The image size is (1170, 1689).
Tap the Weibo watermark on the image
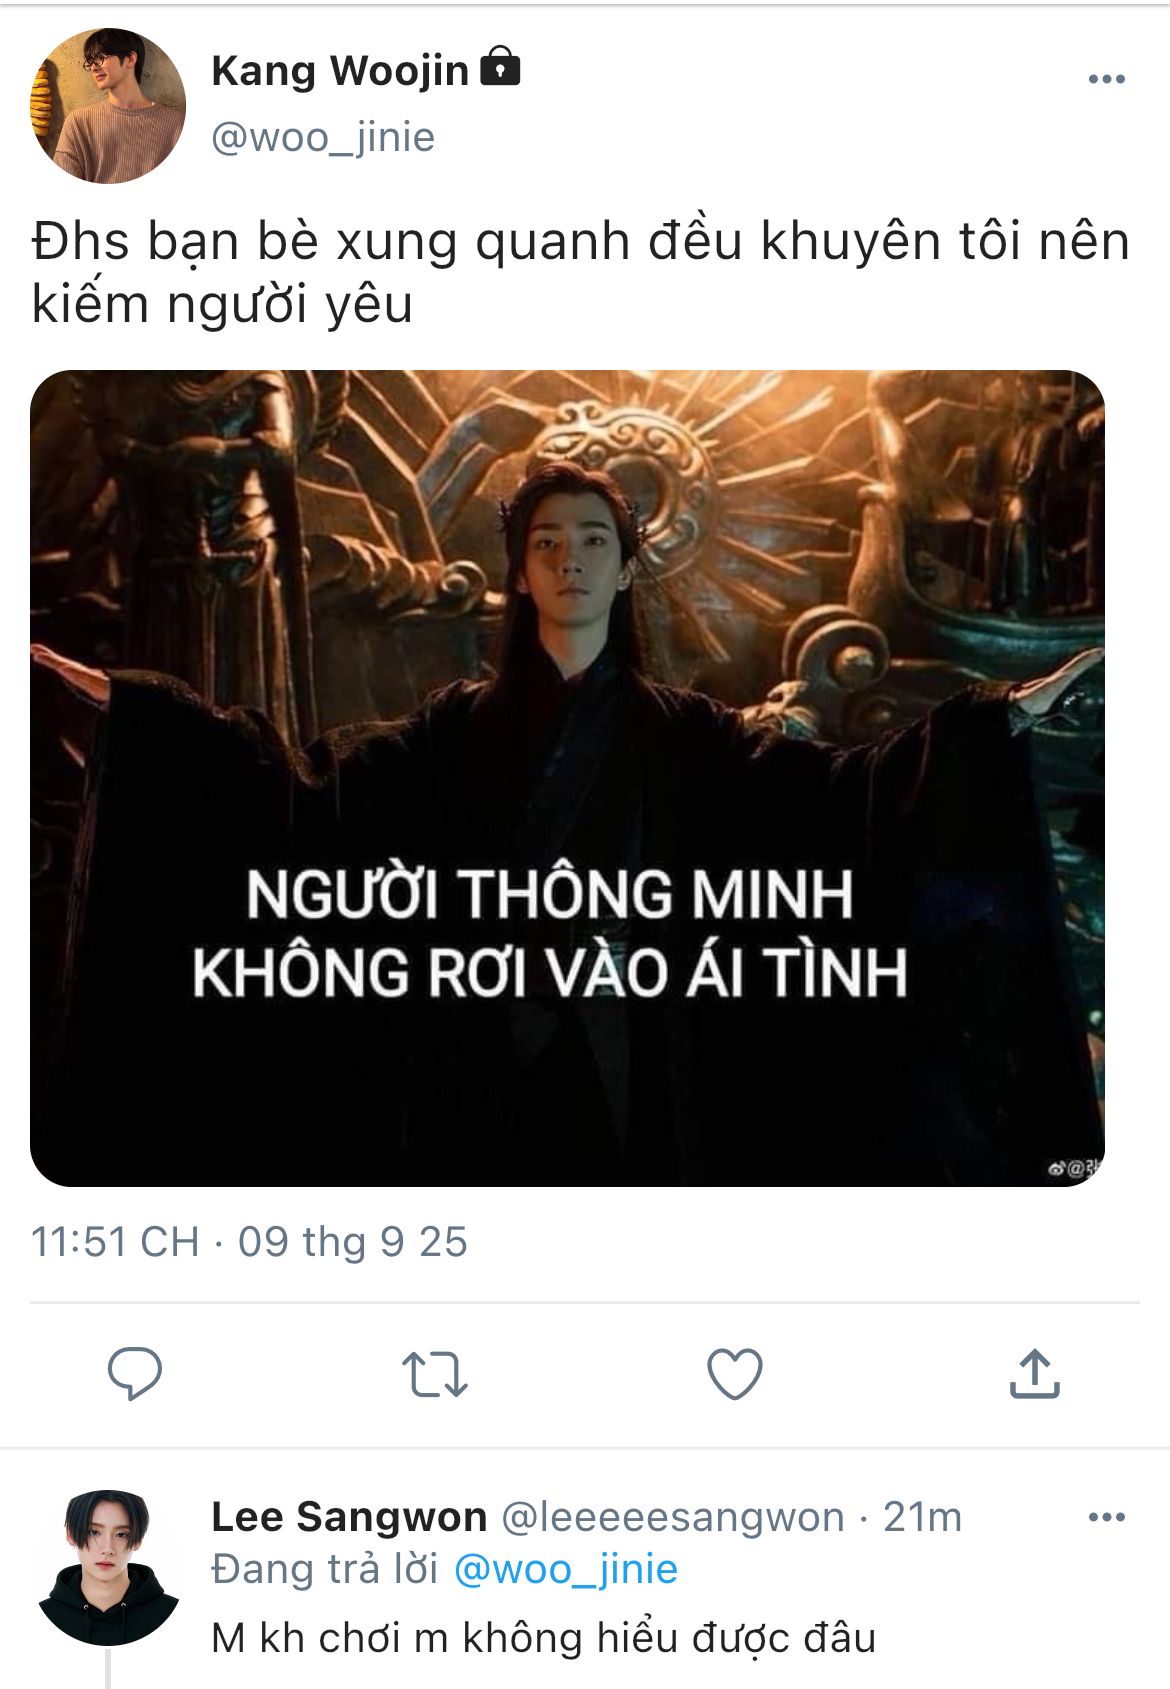coord(1072,1168)
